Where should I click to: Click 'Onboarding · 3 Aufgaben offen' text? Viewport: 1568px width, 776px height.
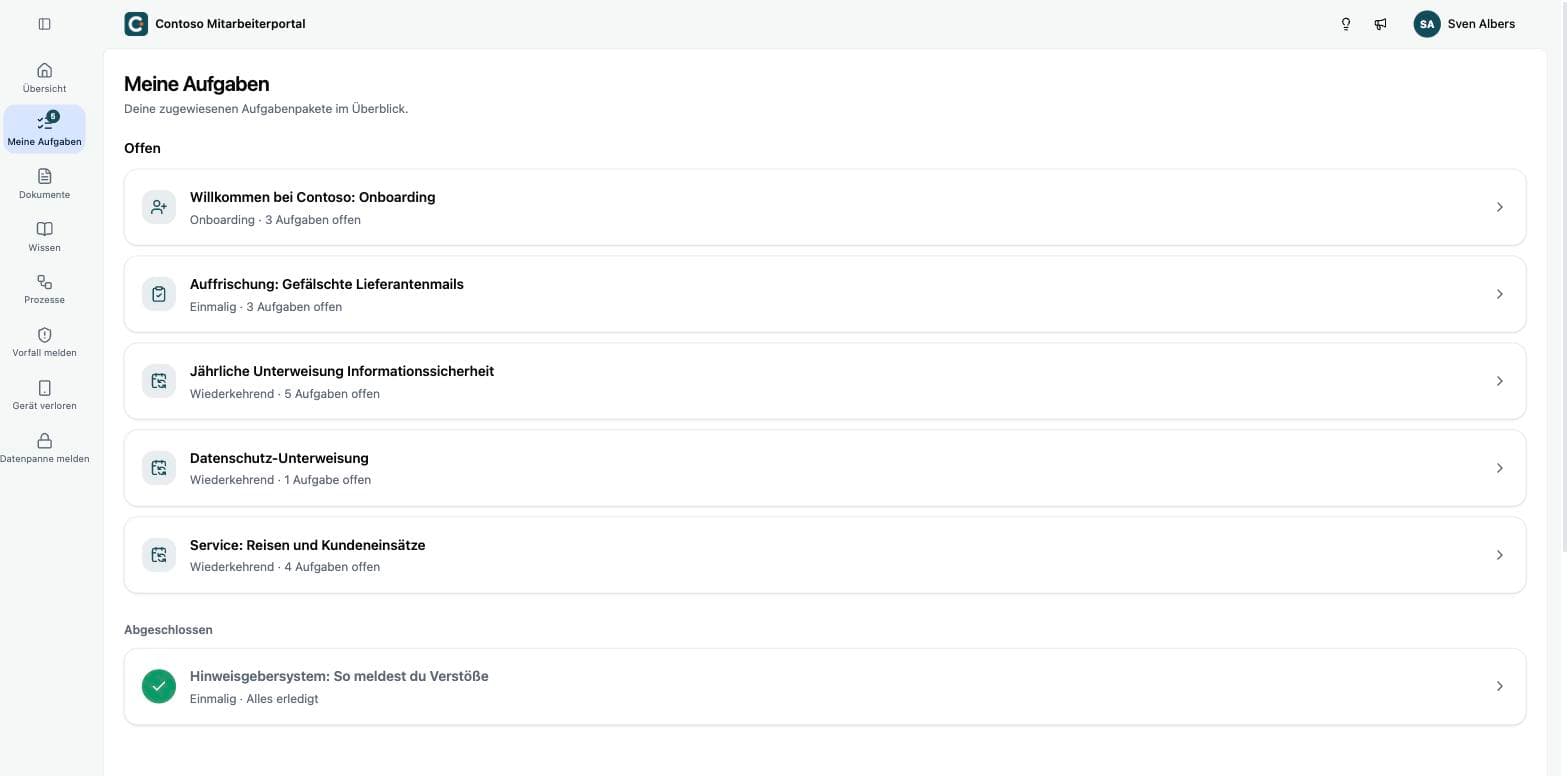click(275, 220)
